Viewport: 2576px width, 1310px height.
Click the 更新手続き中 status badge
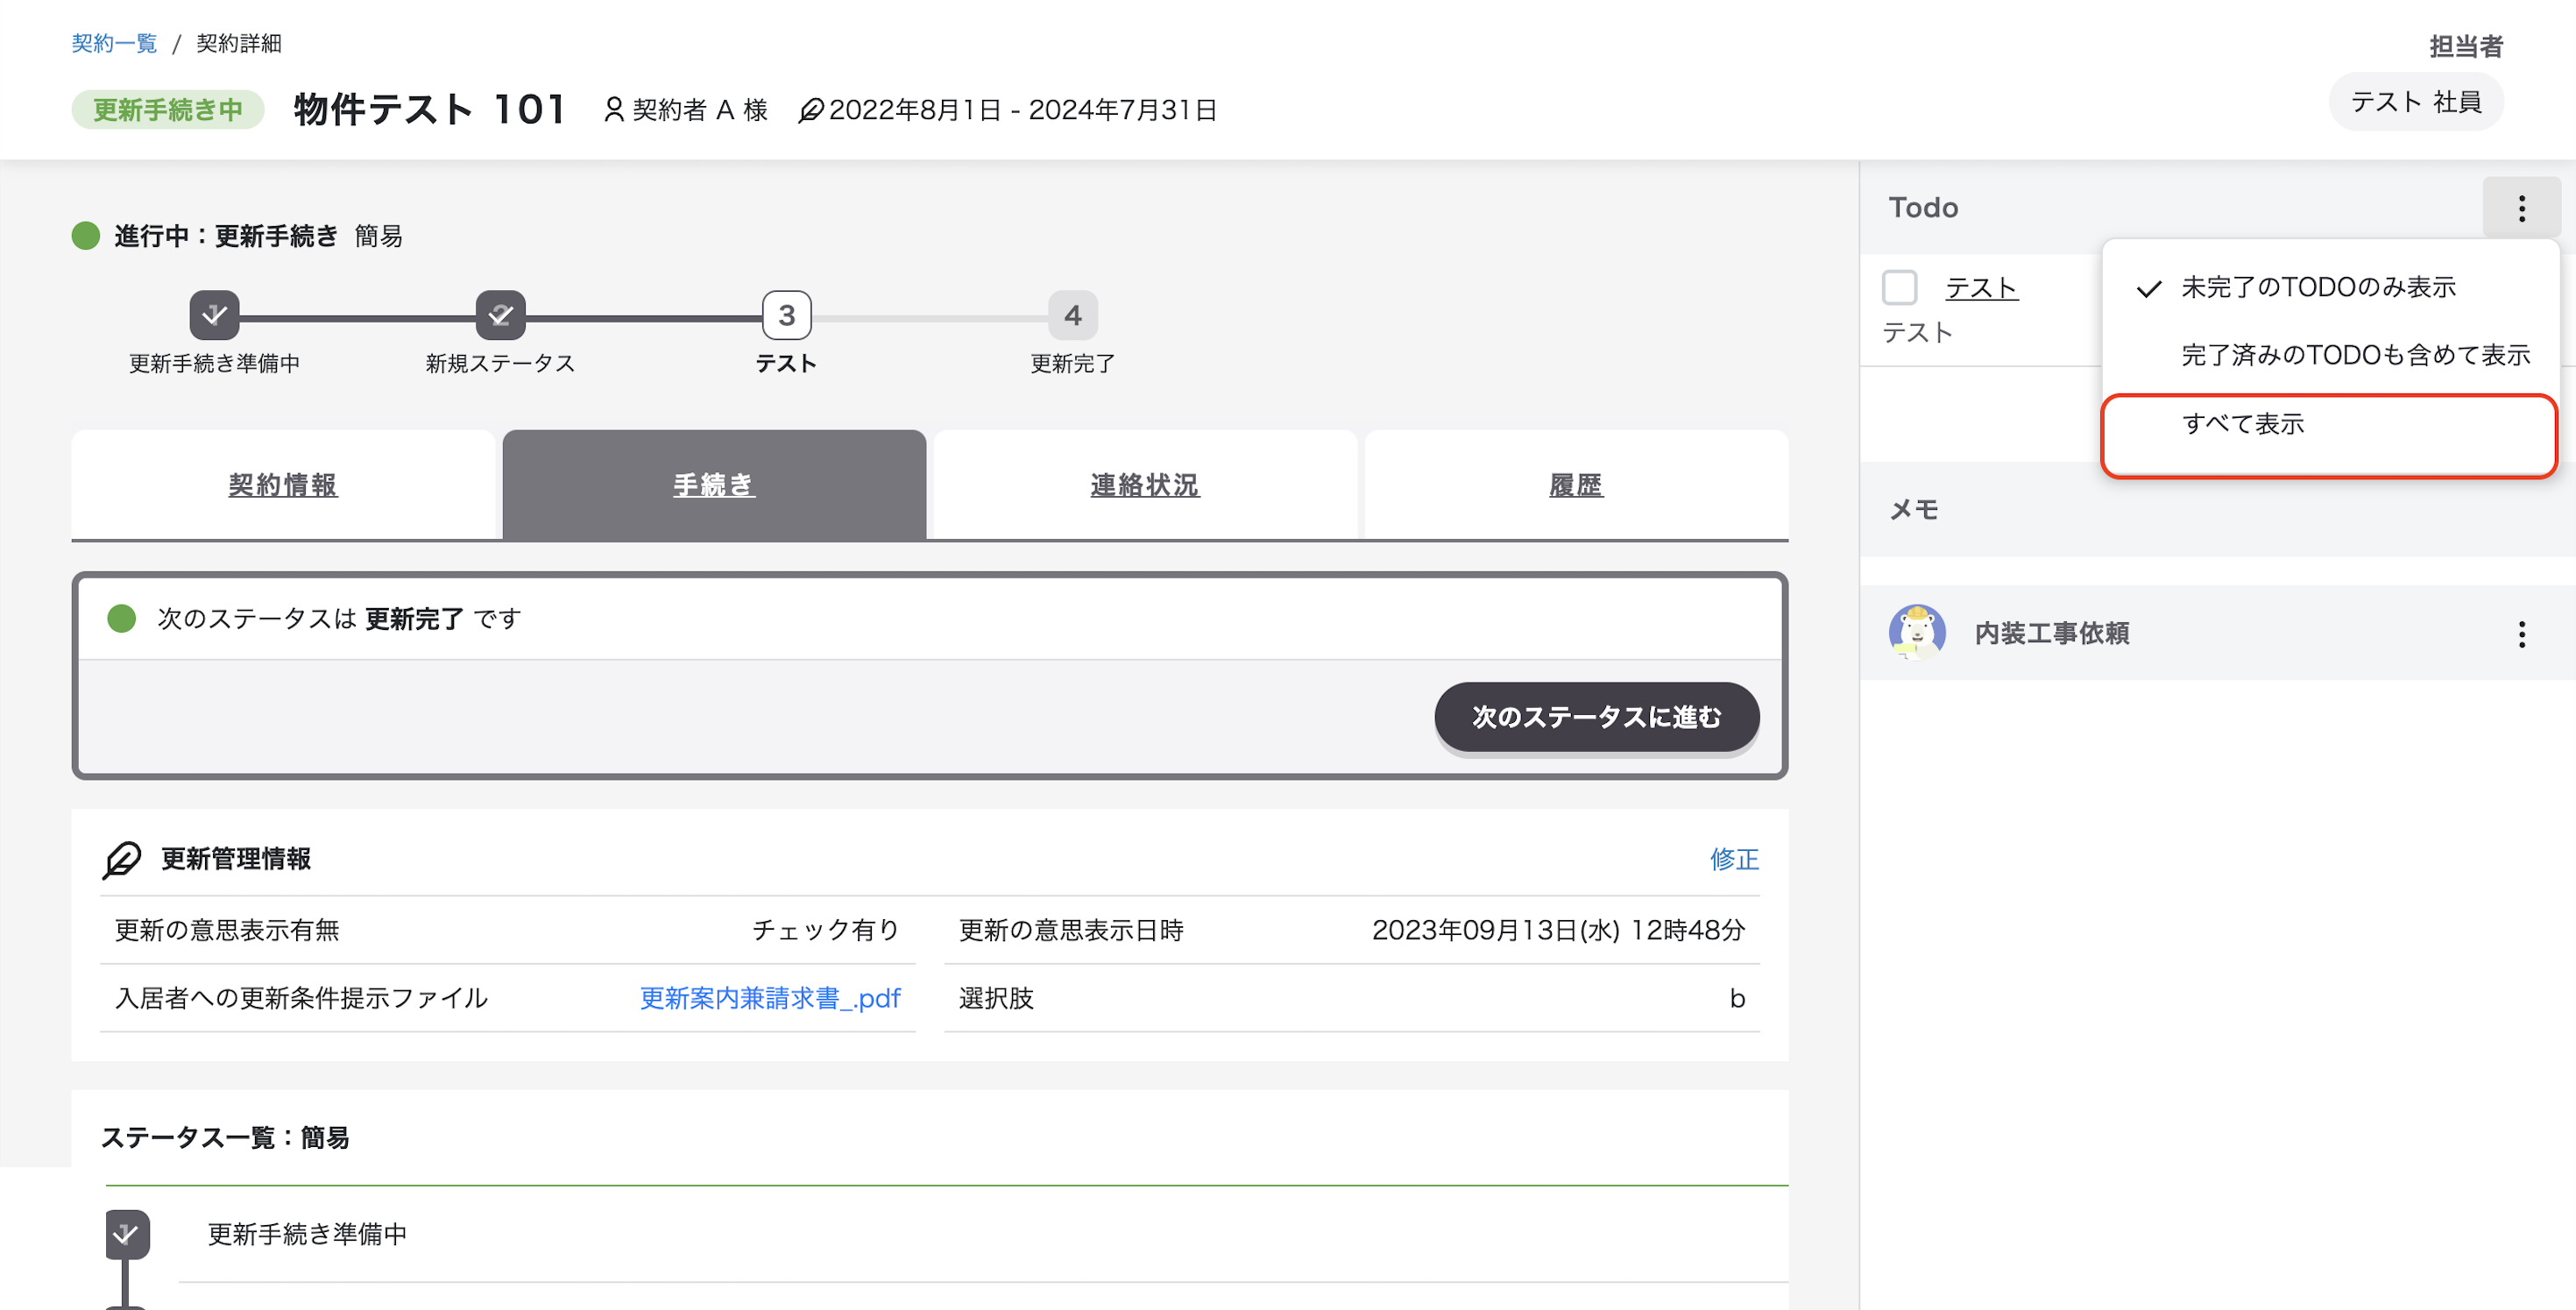pos(167,109)
